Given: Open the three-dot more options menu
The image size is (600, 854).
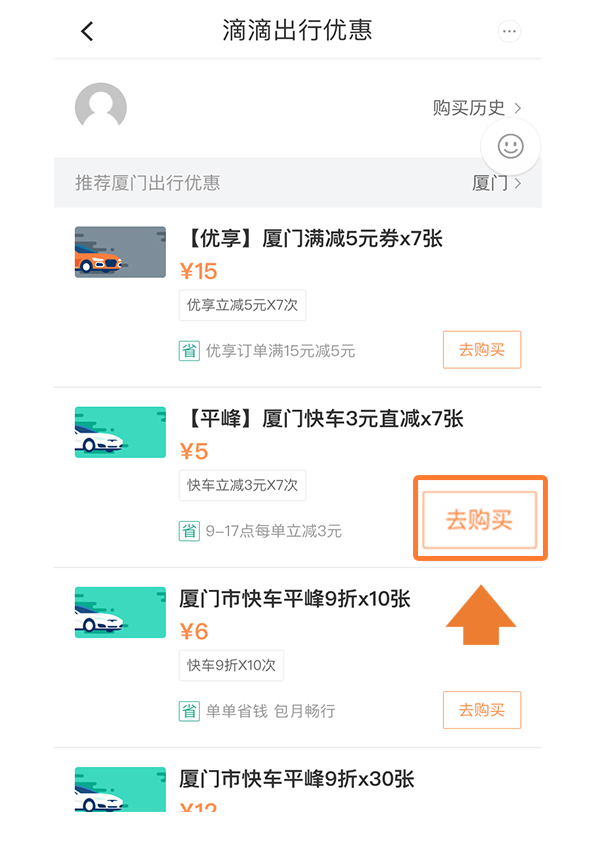Looking at the screenshot, I should click(x=509, y=31).
